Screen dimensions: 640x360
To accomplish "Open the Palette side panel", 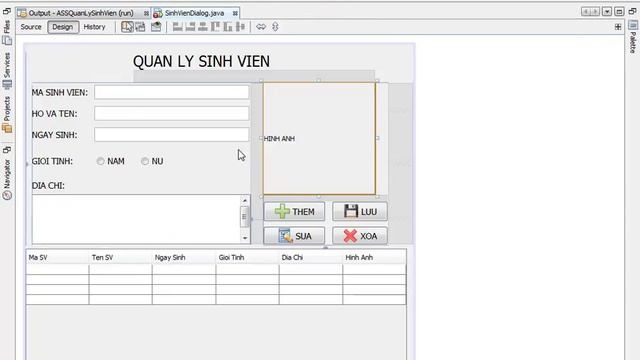I will pos(633,37).
